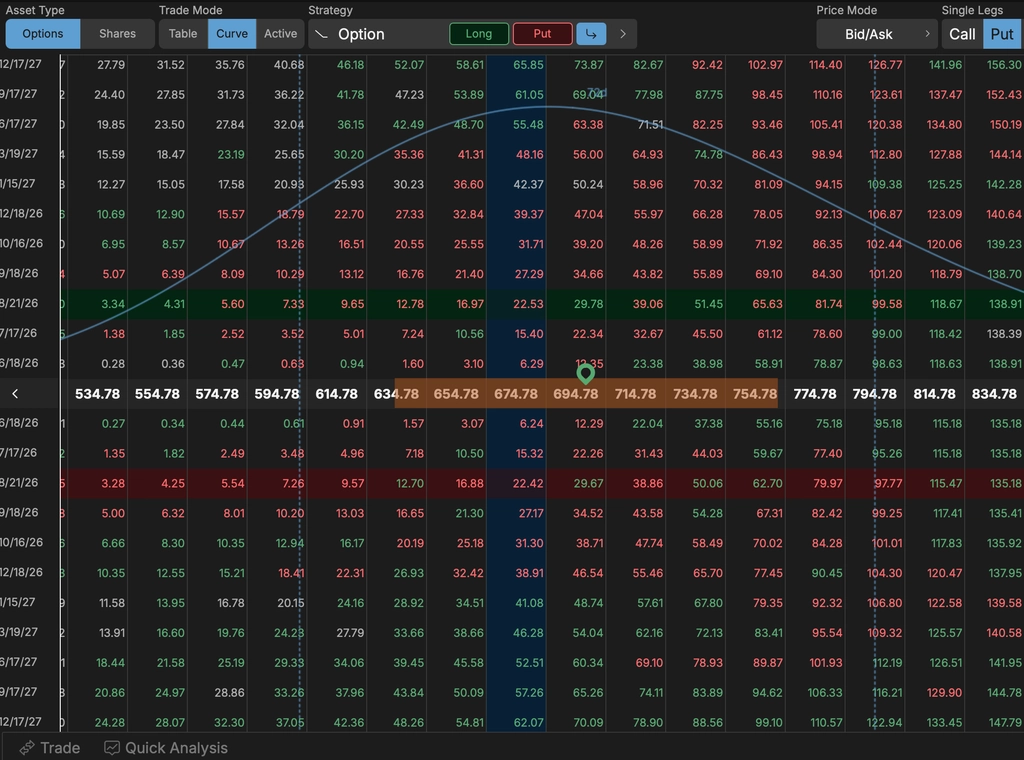This screenshot has width=1024, height=760.
Task: Click call price 99.58
Action: tap(887, 304)
